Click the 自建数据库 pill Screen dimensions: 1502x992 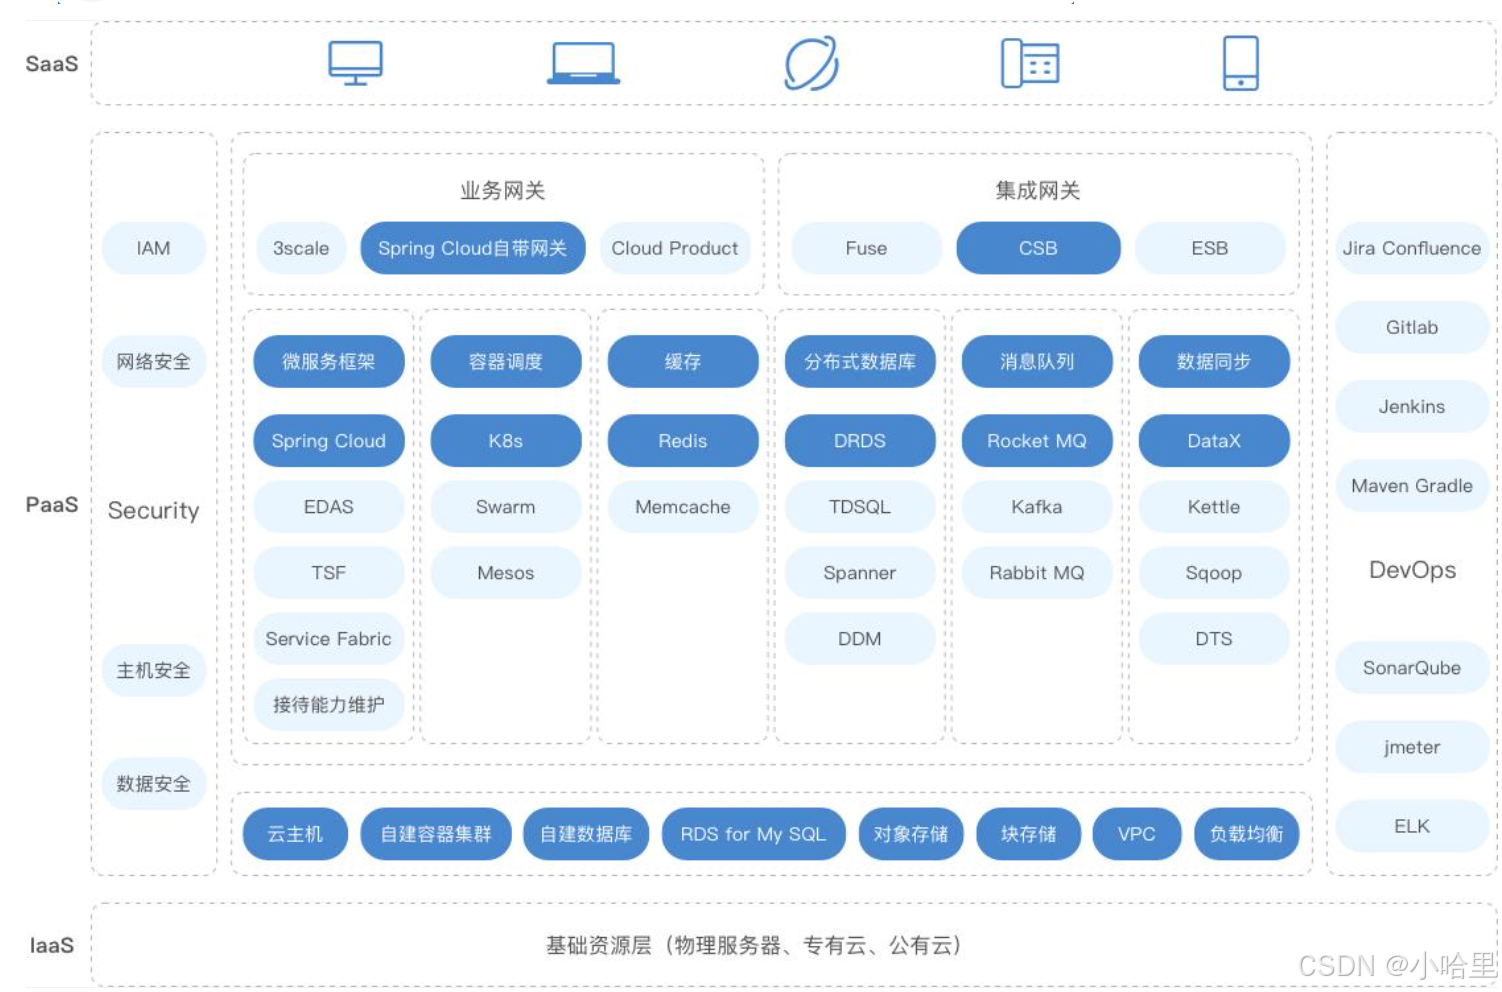pos(586,834)
